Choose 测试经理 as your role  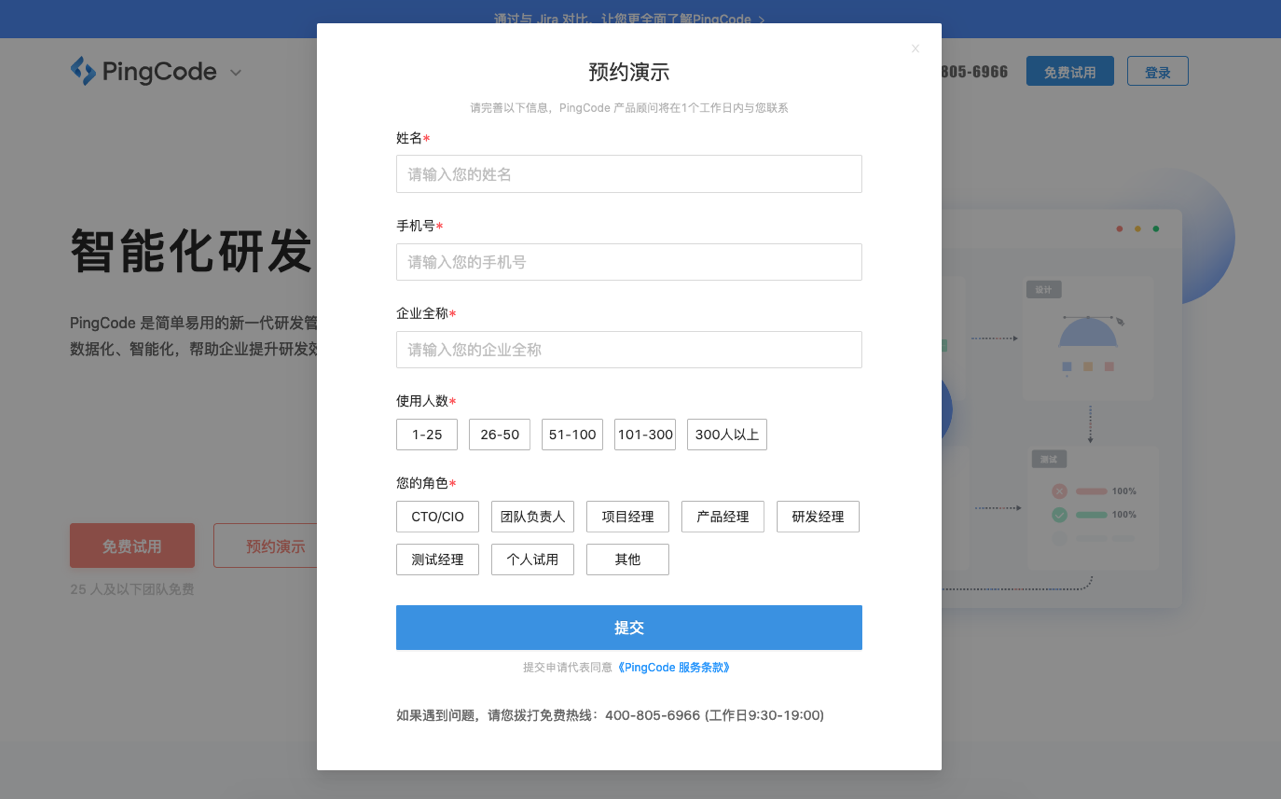(438, 560)
